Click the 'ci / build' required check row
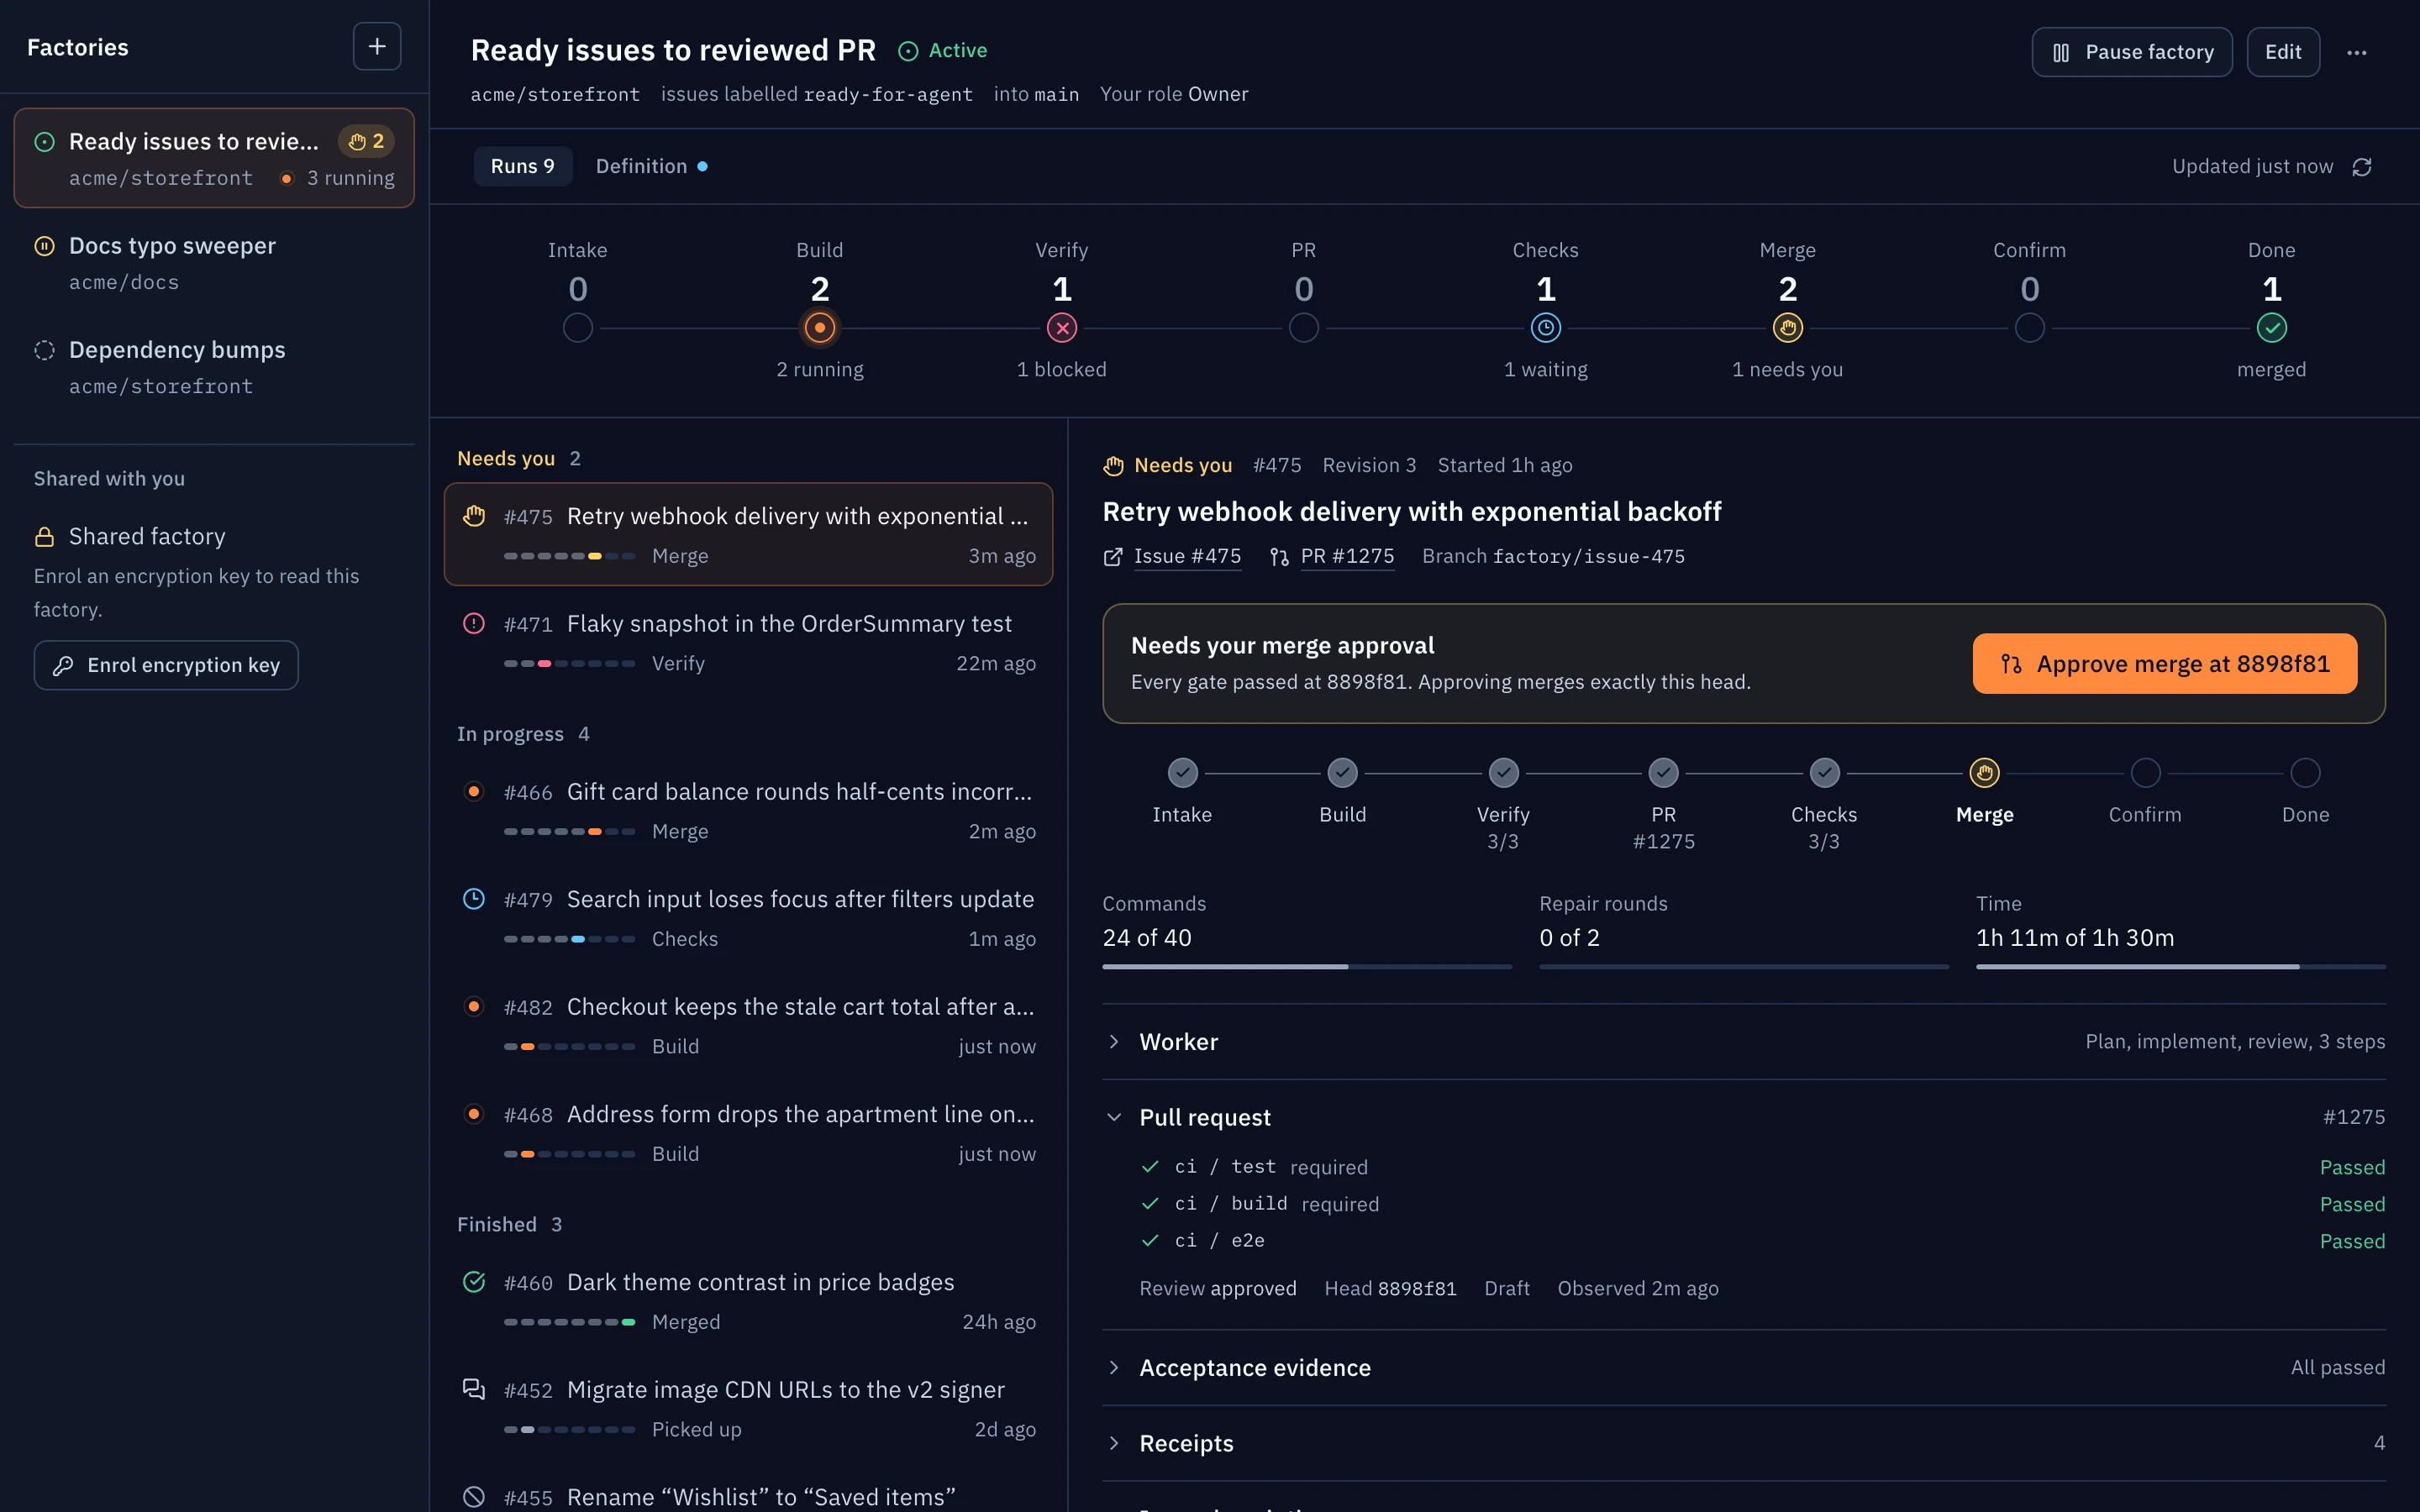This screenshot has width=2420, height=1512. 1762,1204
